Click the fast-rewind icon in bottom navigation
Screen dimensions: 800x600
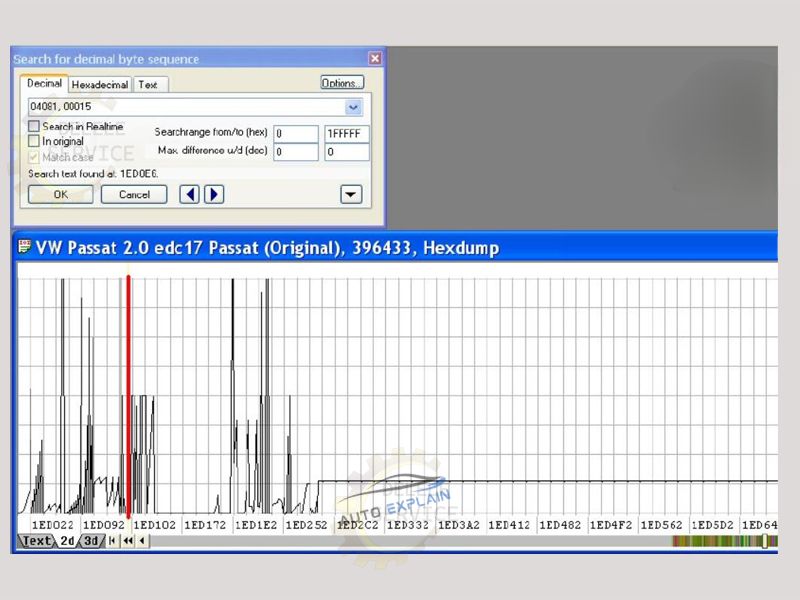[128, 541]
